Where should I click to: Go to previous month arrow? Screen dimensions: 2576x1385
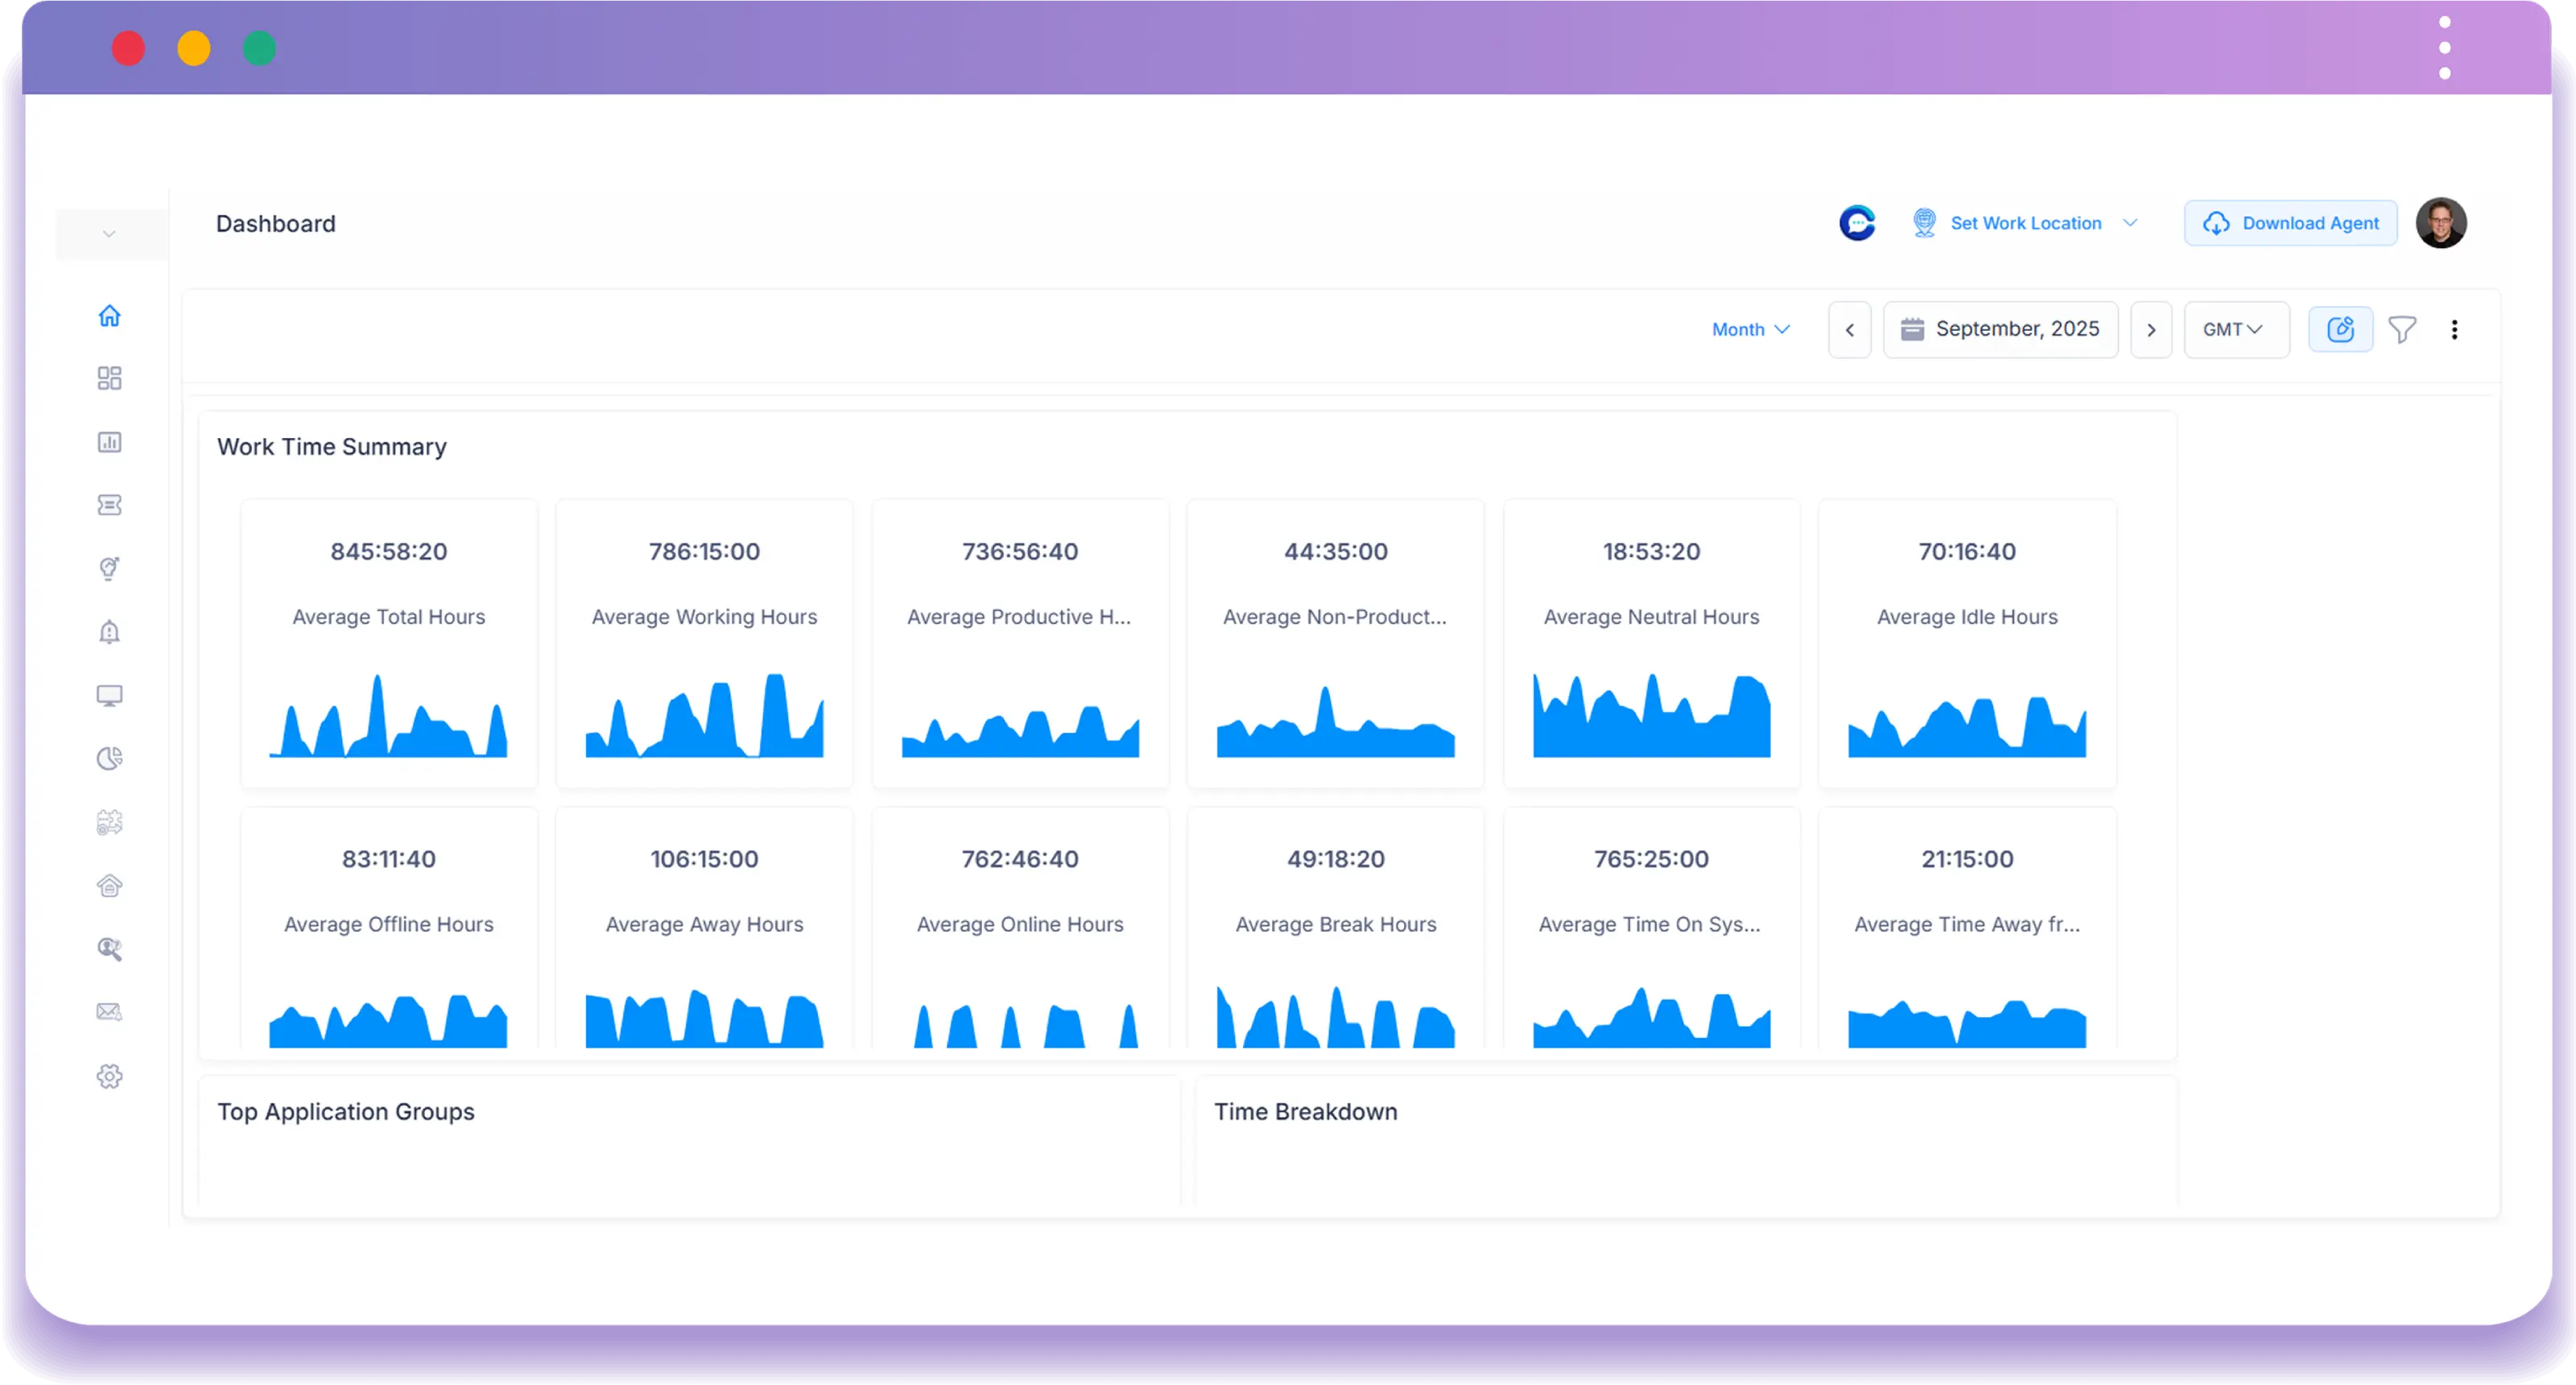tap(1849, 329)
